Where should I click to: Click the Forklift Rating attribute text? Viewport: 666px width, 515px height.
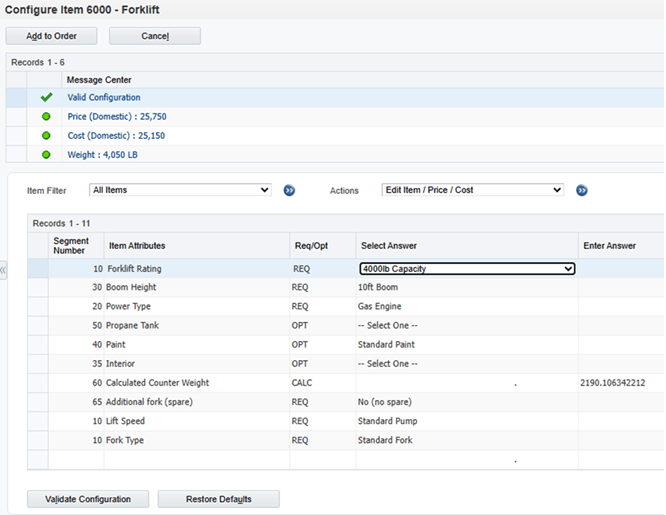(134, 269)
